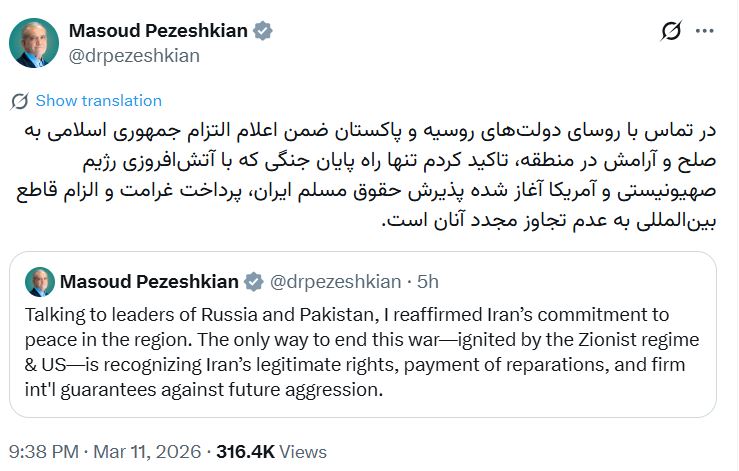Image resolution: width=739 pixels, height=471 pixels.
Task: Open the @drpezeshkian handle under the top name
Action: coord(134,55)
